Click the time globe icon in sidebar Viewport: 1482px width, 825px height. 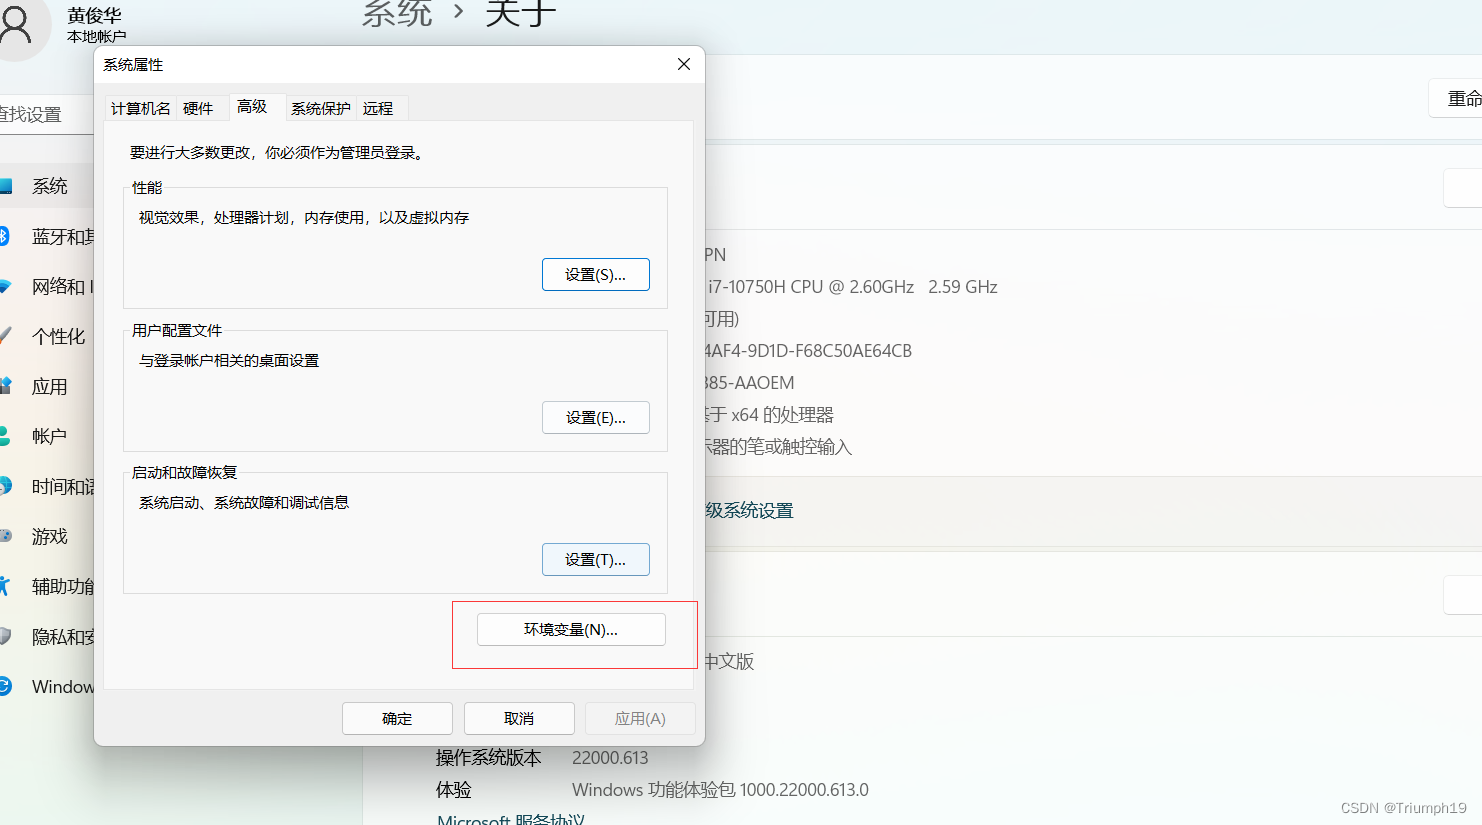tap(5, 486)
